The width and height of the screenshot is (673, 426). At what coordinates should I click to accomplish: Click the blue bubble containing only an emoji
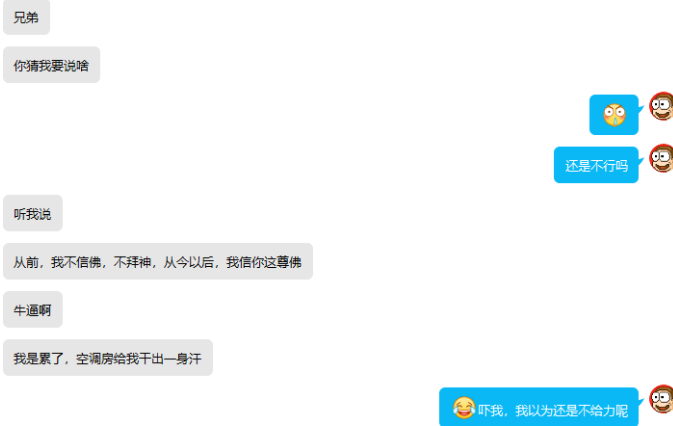coord(614,115)
